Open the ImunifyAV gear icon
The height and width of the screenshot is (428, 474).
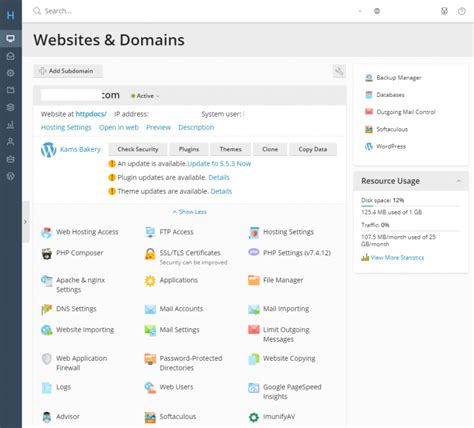click(x=254, y=417)
